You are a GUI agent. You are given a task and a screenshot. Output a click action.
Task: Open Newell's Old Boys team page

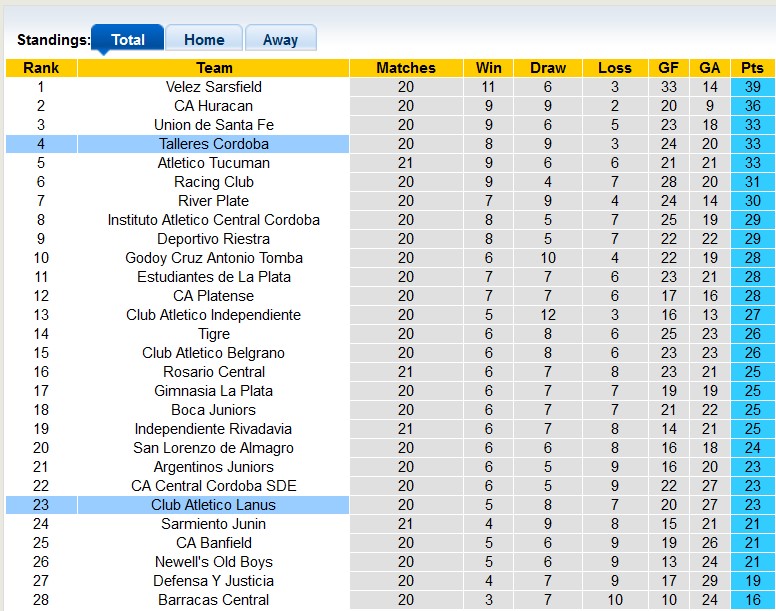[214, 562]
